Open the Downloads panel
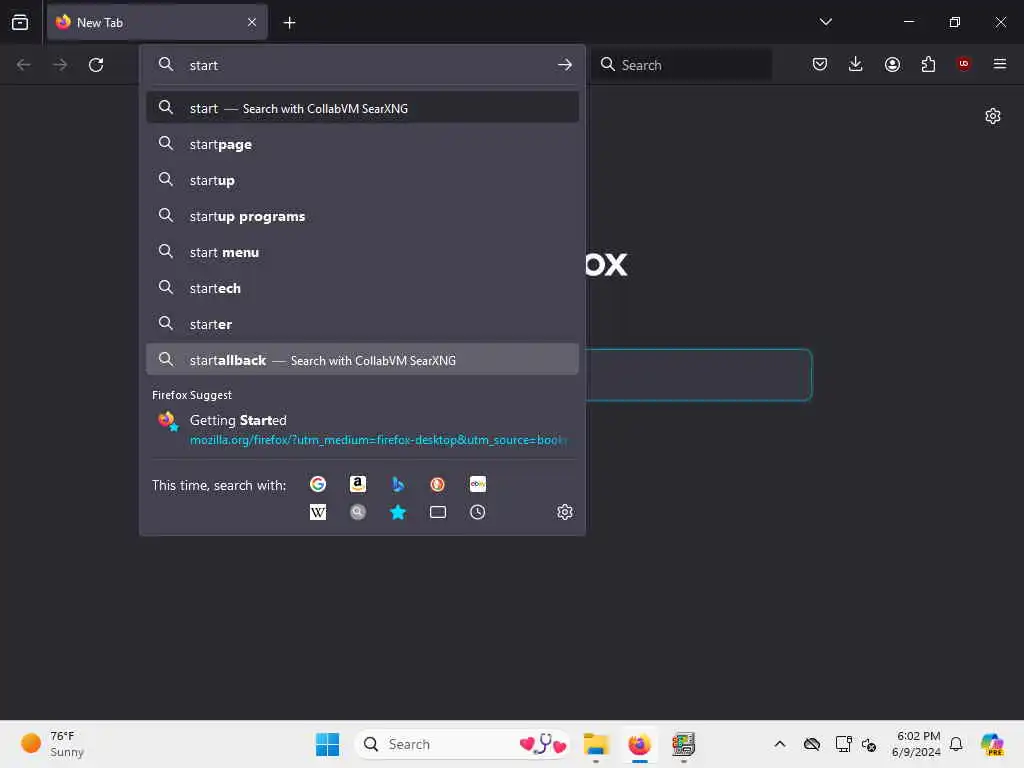Image resolution: width=1024 pixels, height=768 pixels. (856, 64)
